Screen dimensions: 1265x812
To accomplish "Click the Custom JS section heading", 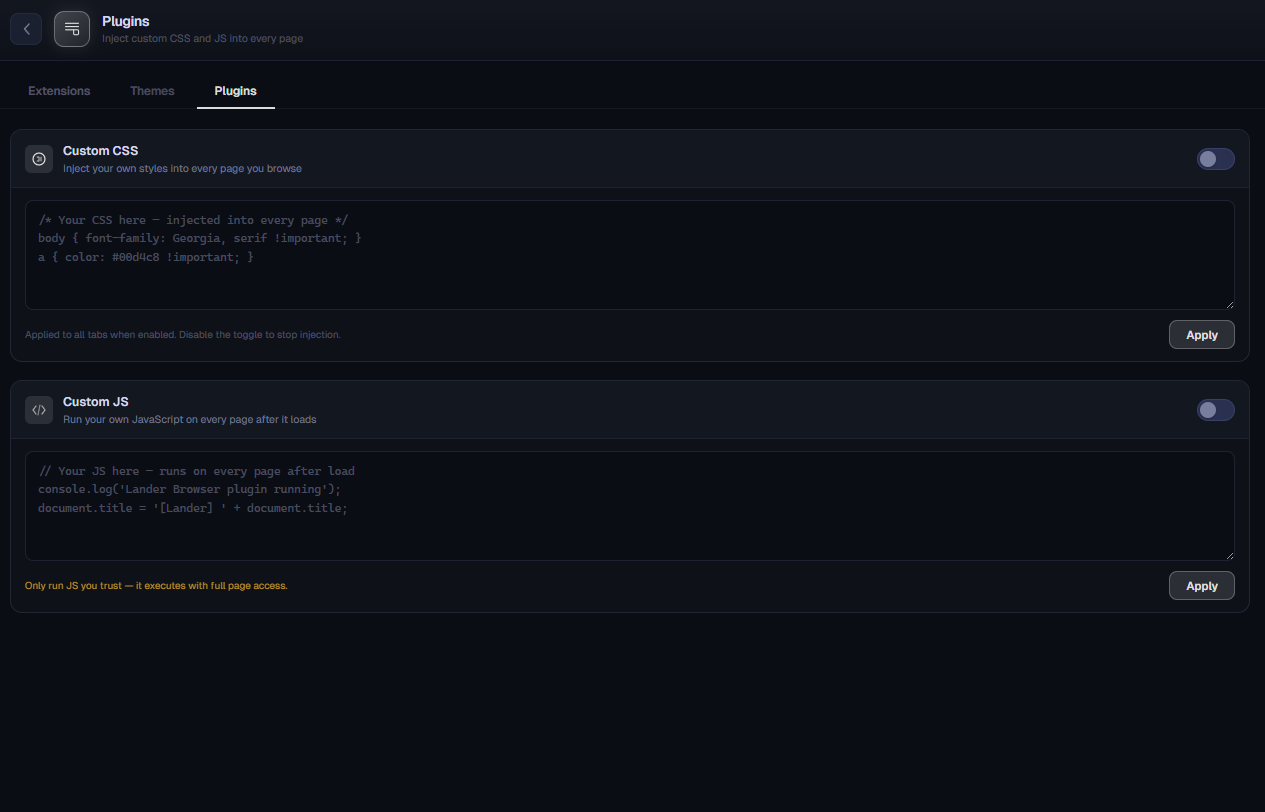I will [95, 402].
